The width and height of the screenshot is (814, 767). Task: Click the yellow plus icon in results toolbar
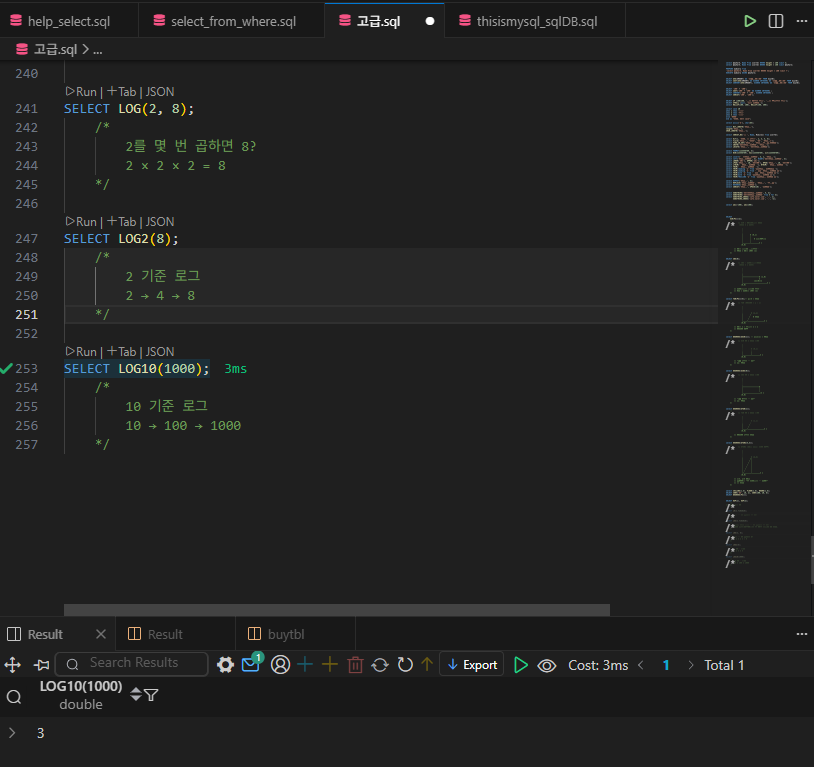click(x=330, y=665)
